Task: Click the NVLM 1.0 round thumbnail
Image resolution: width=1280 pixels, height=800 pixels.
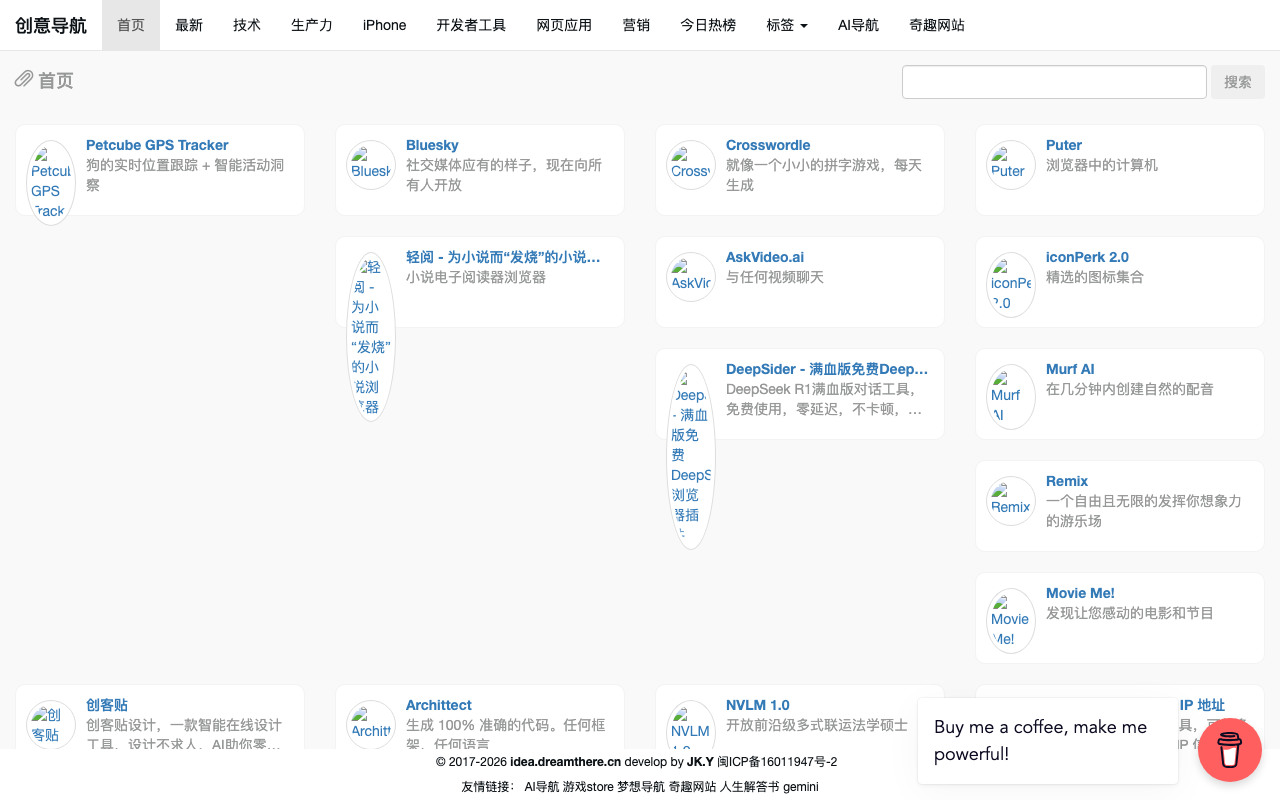Action: (691, 727)
